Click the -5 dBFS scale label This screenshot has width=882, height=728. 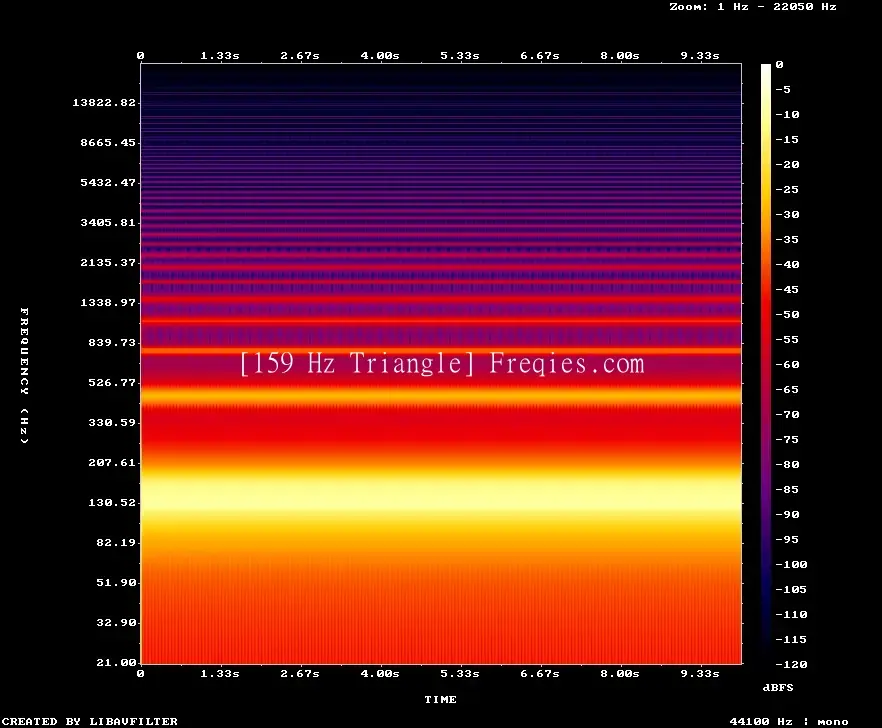pyautogui.click(x=783, y=89)
